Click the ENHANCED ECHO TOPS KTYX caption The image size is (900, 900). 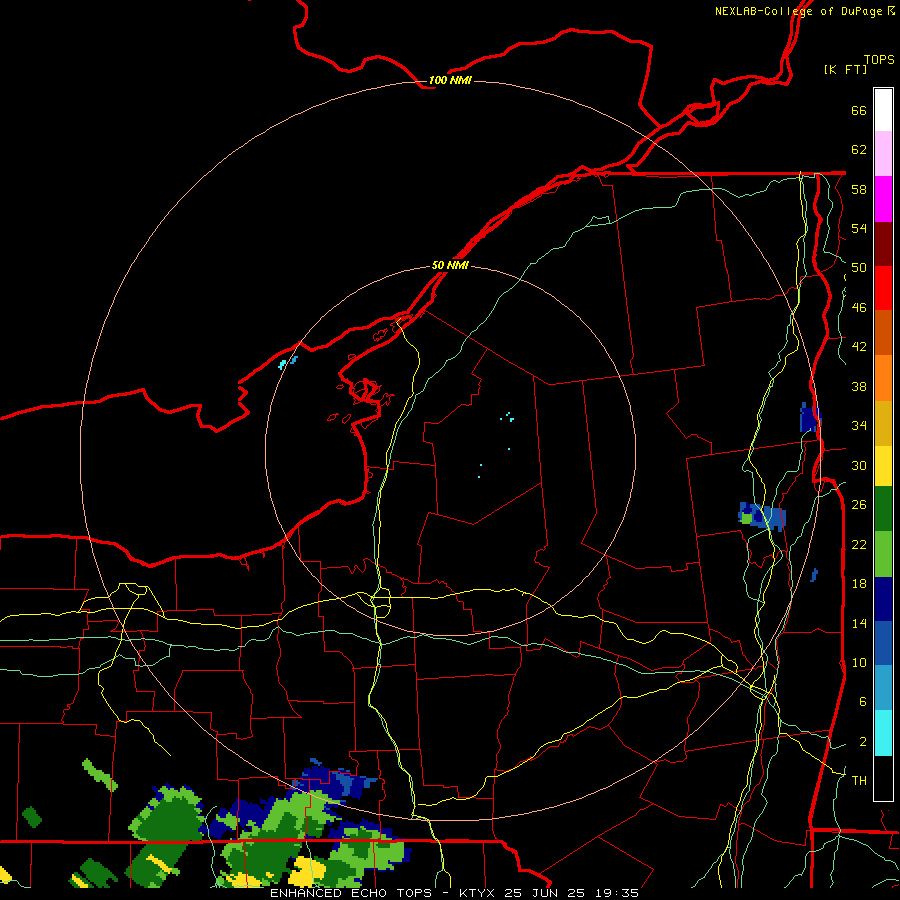454,893
